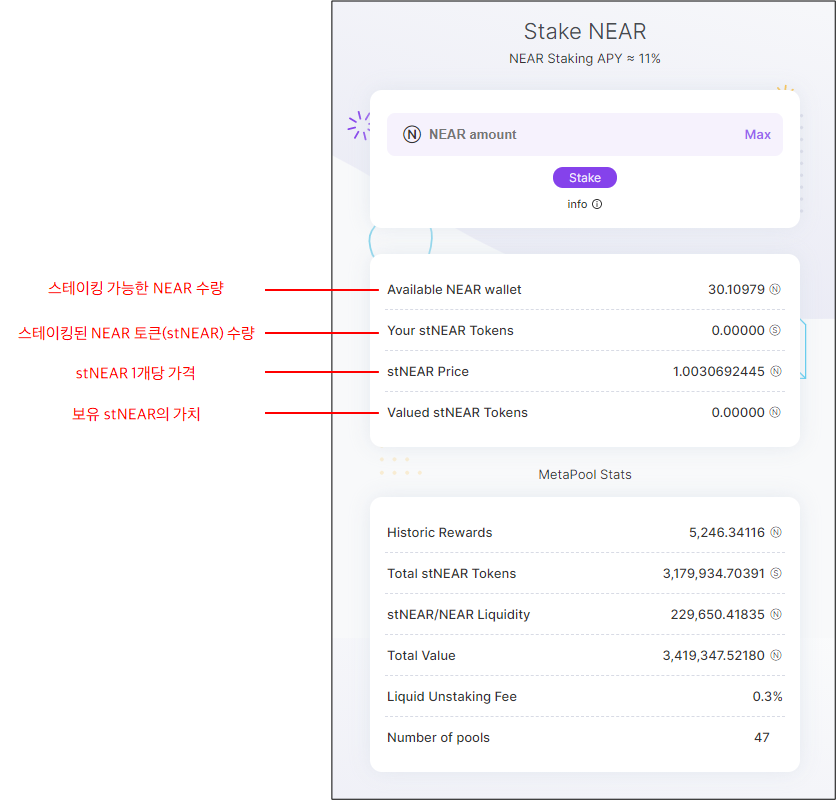
Task: Click stNEAR icon beside Total stNEAR Tokens value
Action: 776,573
